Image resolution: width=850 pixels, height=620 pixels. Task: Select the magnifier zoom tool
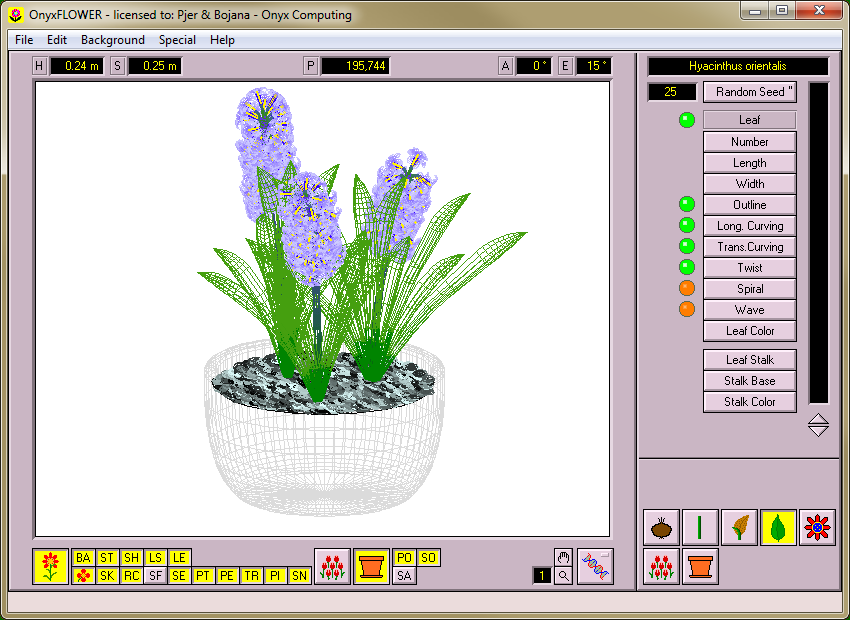point(563,576)
